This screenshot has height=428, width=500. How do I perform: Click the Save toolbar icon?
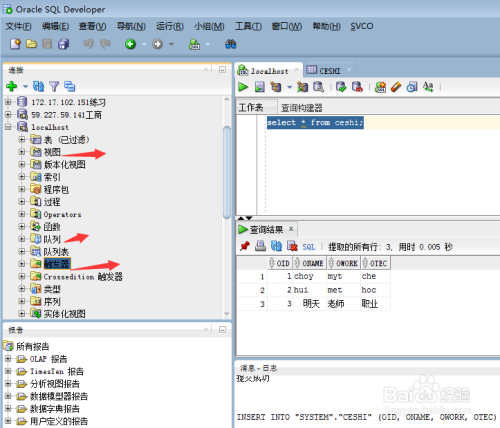pos(47,44)
